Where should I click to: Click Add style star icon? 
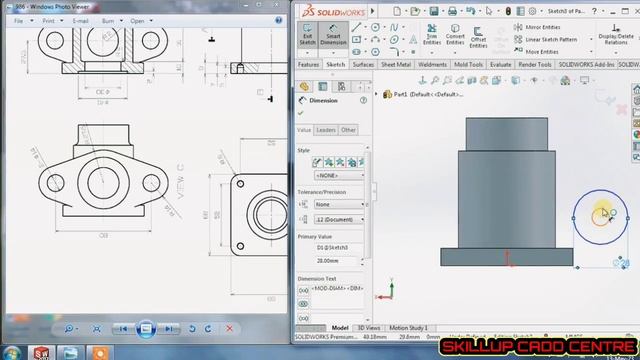[329, 162]
